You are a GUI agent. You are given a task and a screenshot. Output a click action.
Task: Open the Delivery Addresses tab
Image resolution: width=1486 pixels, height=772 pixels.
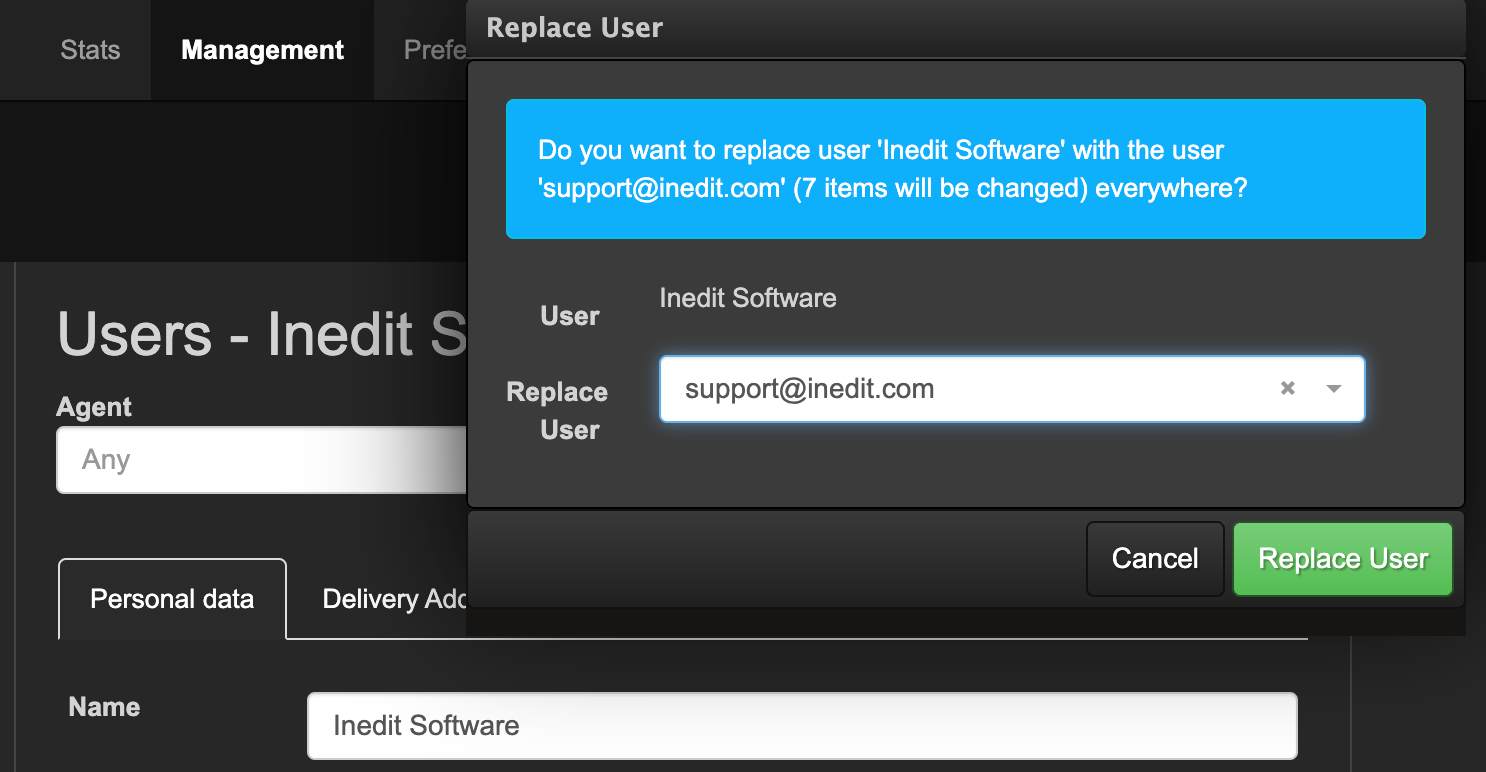click(x=395, y=599)
